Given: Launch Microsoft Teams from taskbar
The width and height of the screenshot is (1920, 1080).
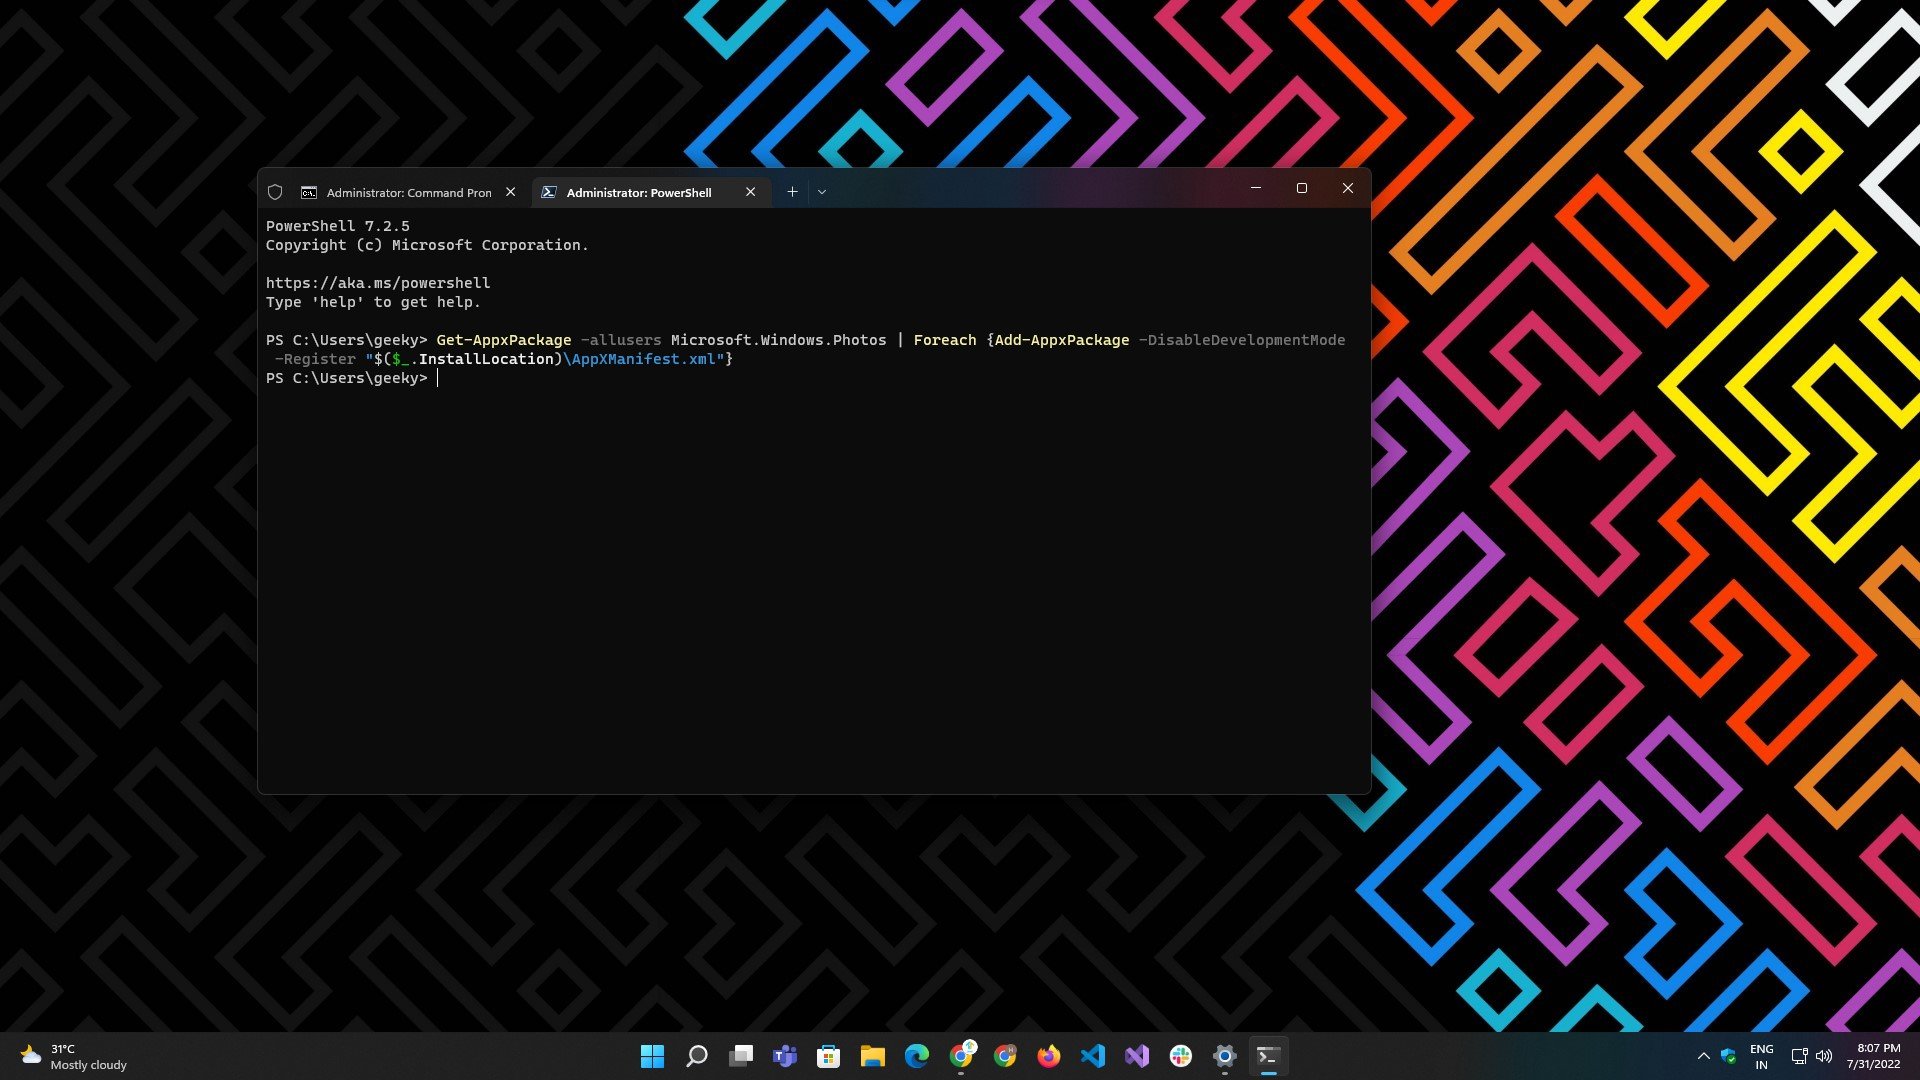Looking at the screenshot, I should (785, 1056).
